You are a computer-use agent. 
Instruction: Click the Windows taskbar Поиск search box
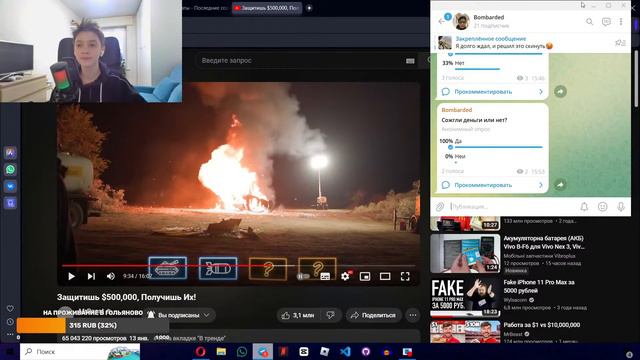tap(80, 351)
